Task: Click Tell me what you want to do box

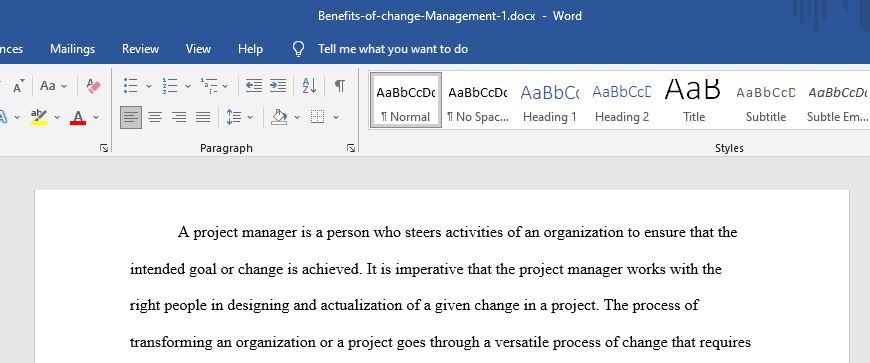Action: [x=393, y=49]
